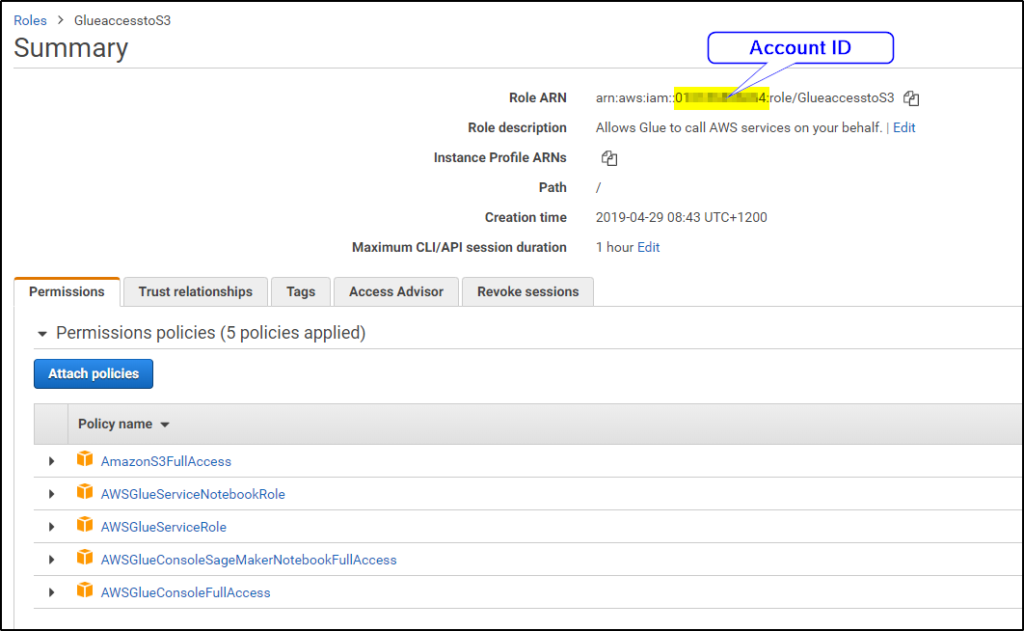Screen dimensions: 1024x631
Task: Open the AWSGlueServiceRole policy link
Action: pyautogui.click(x=163, y=527)
